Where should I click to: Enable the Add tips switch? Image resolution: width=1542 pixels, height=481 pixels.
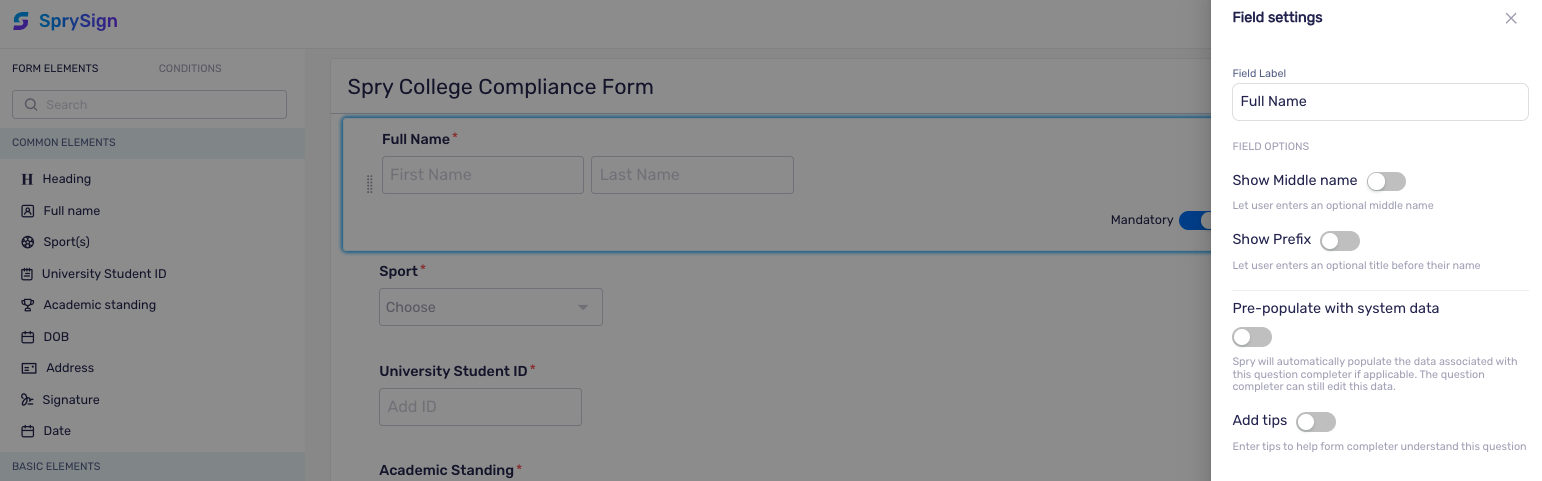(1316, 422)
